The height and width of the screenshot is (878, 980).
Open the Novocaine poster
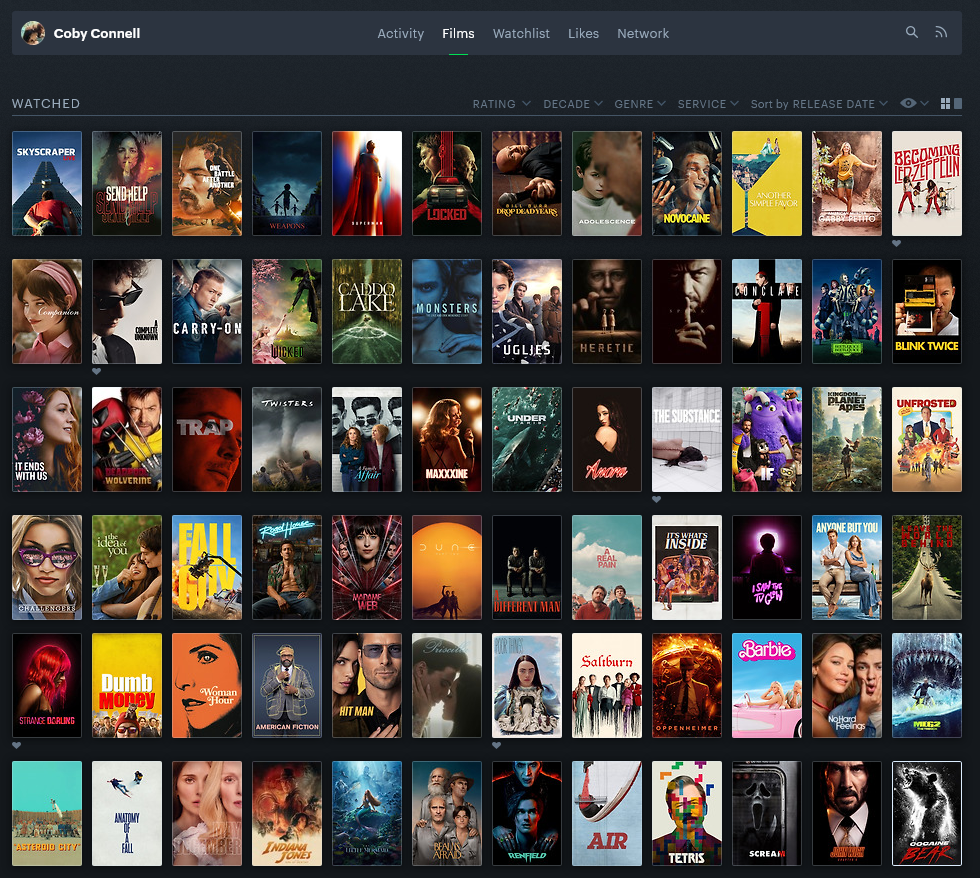(x=687, y=183)
